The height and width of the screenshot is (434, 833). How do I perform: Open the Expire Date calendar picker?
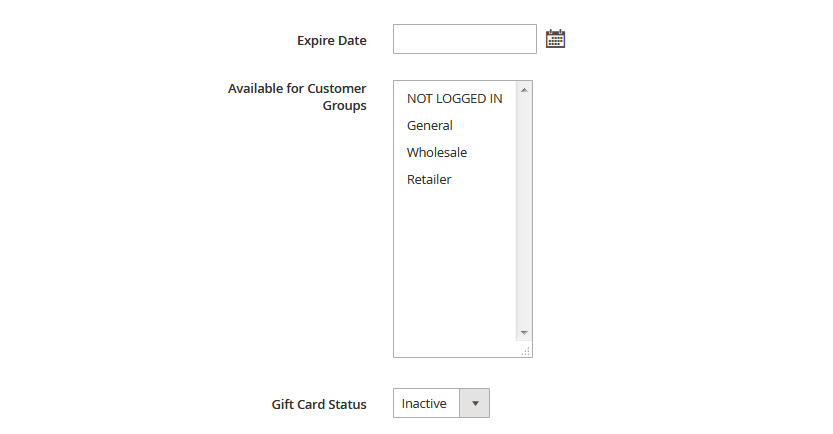click(x=555, y=39)
